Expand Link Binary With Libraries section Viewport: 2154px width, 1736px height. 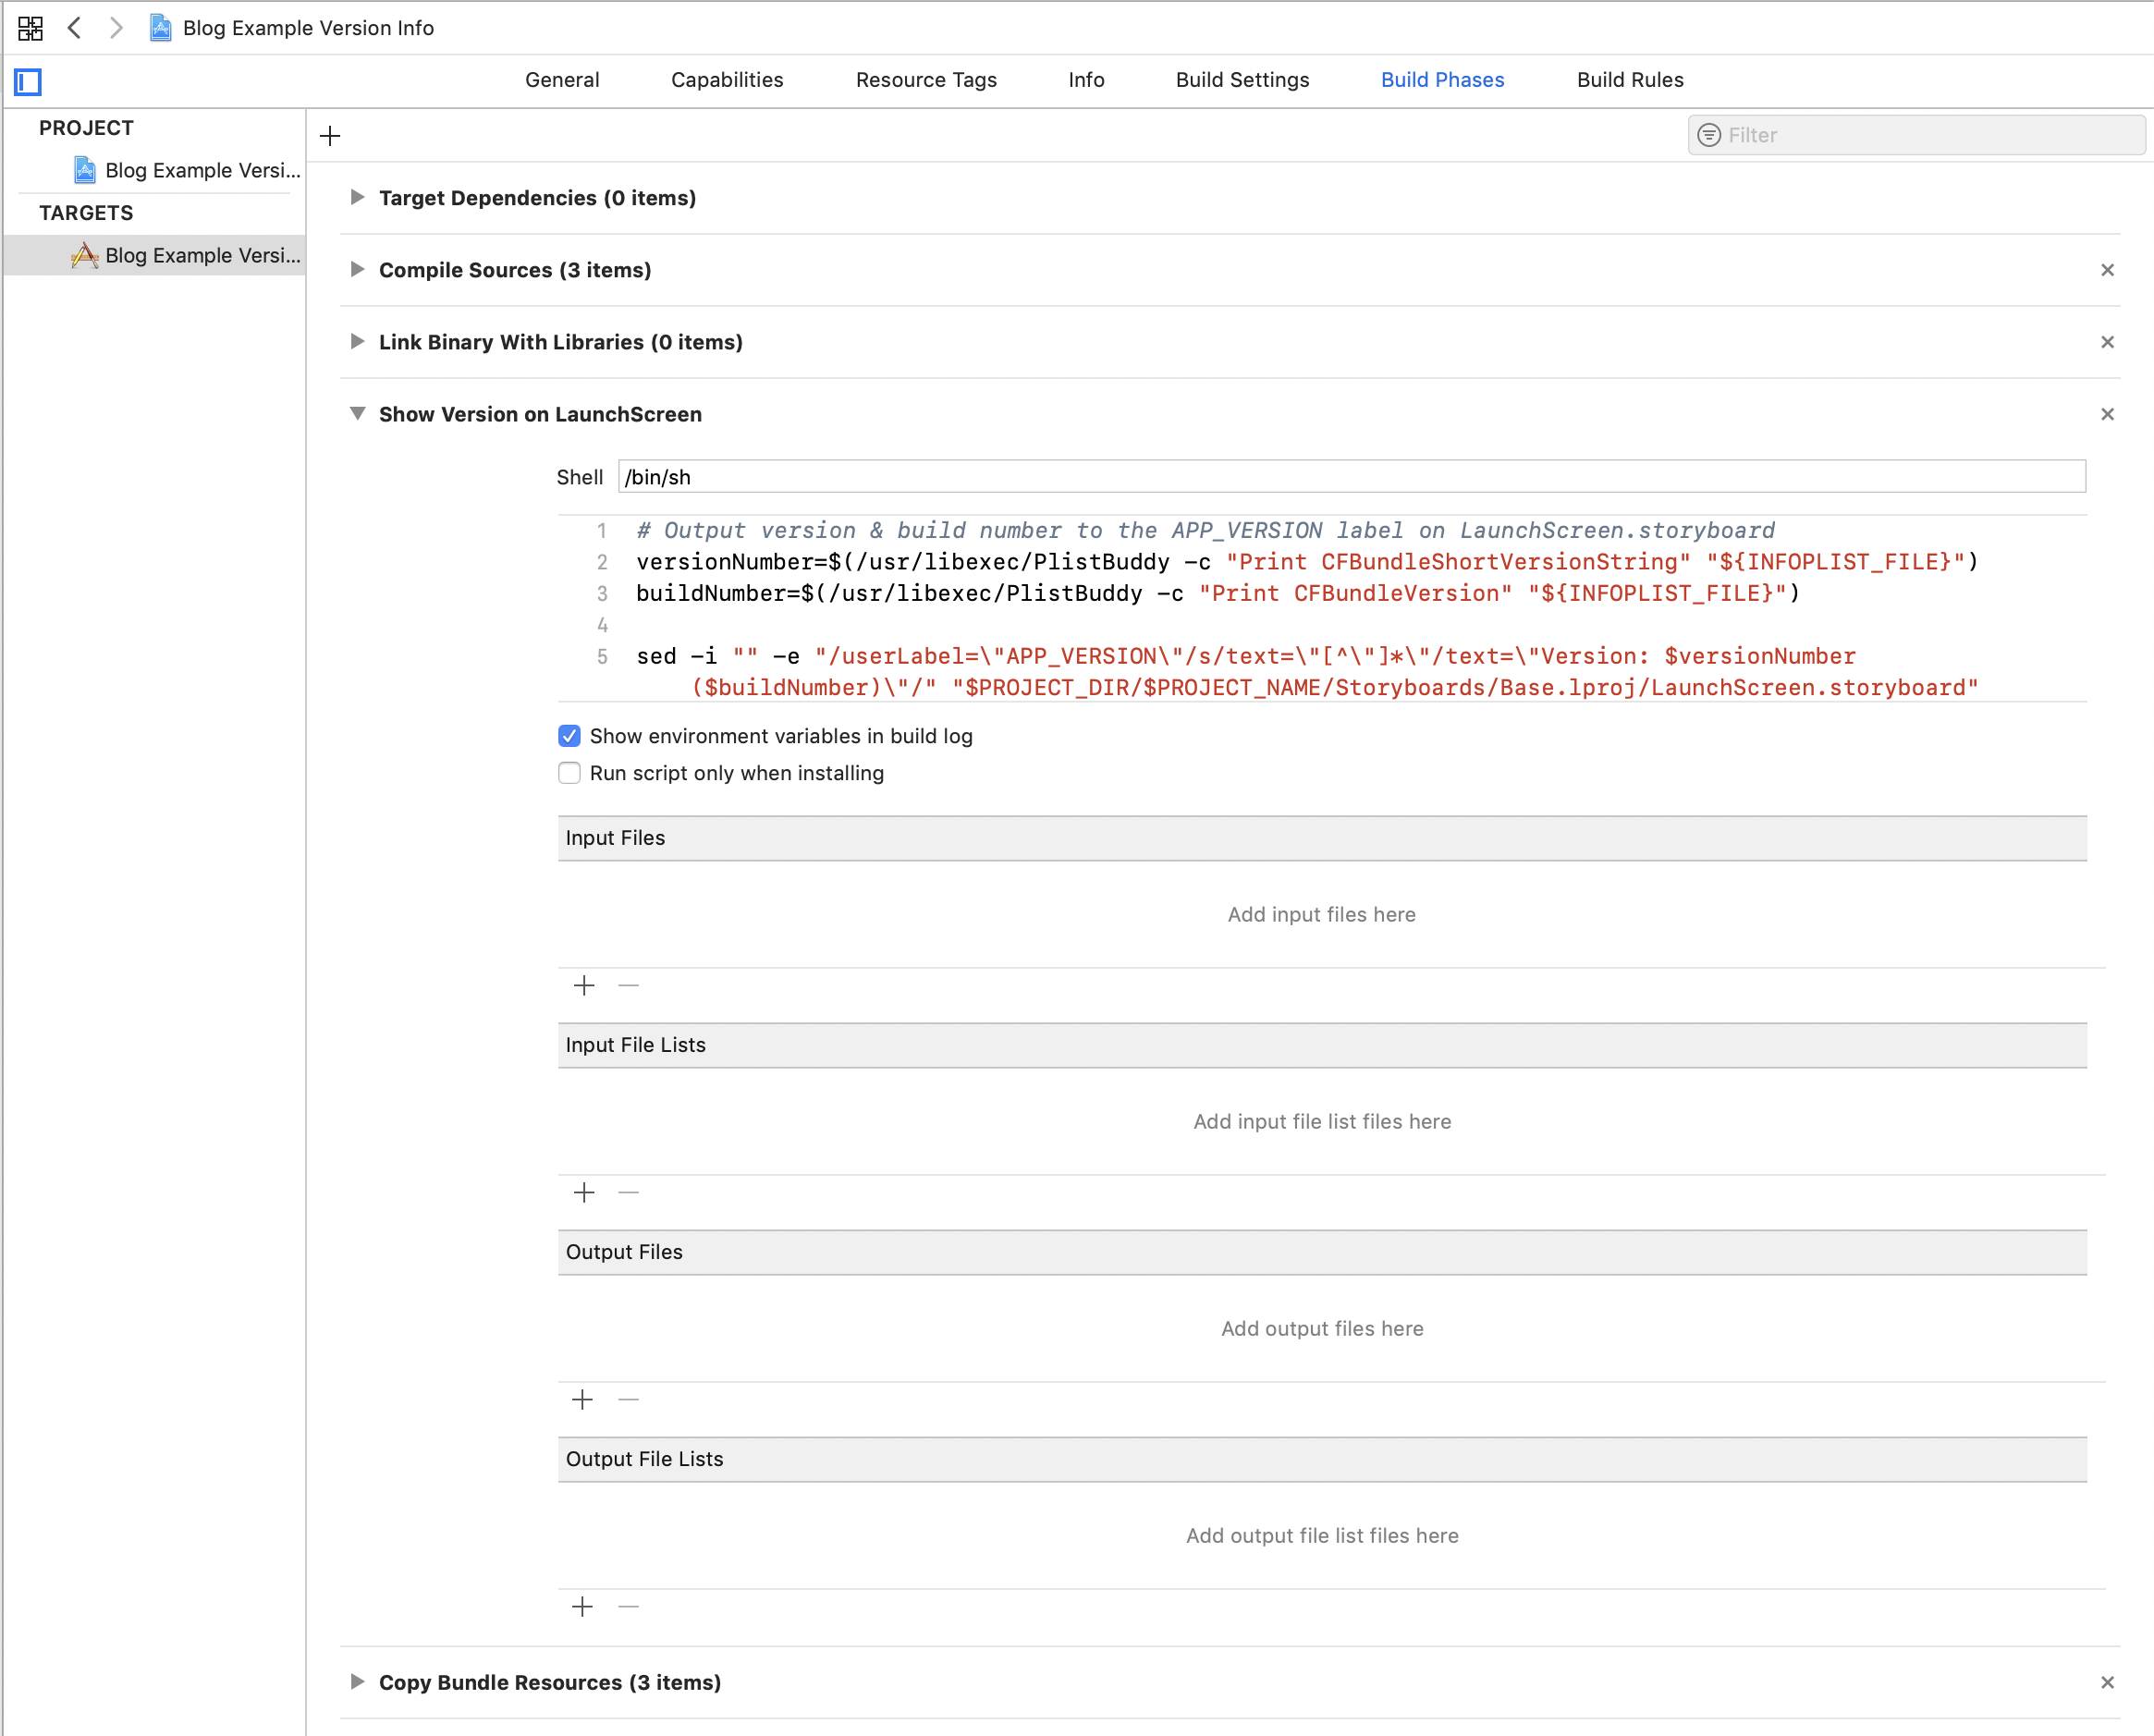(x=357, y=342)
